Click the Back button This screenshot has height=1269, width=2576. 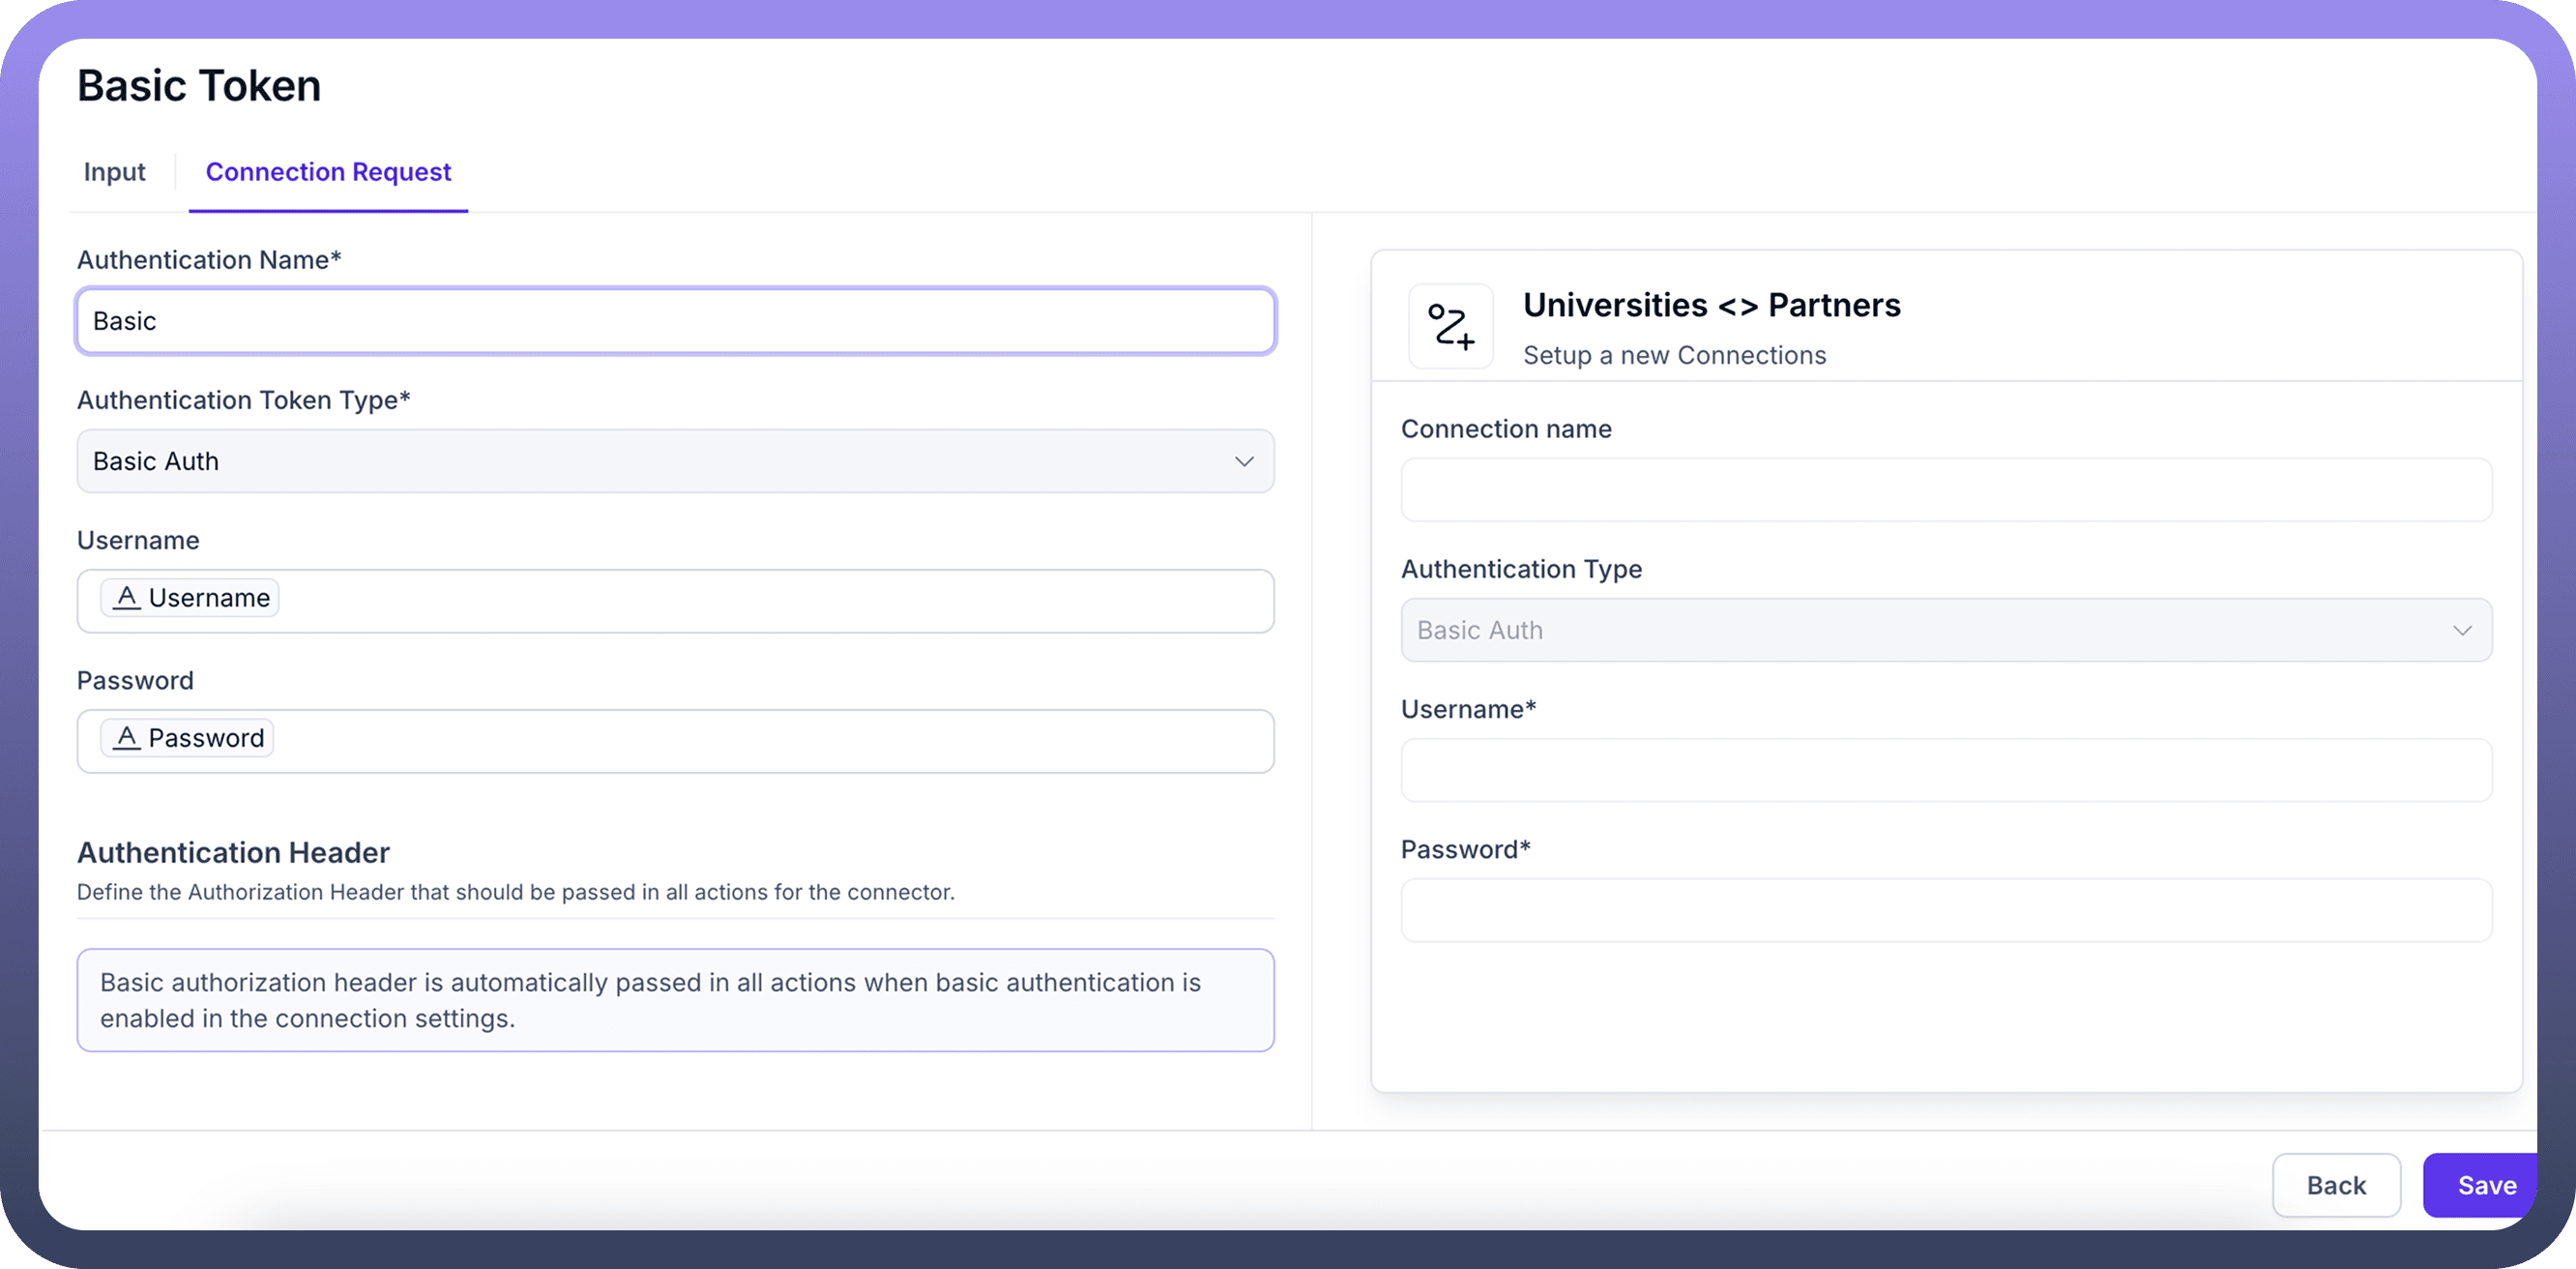point(2335,1185)
